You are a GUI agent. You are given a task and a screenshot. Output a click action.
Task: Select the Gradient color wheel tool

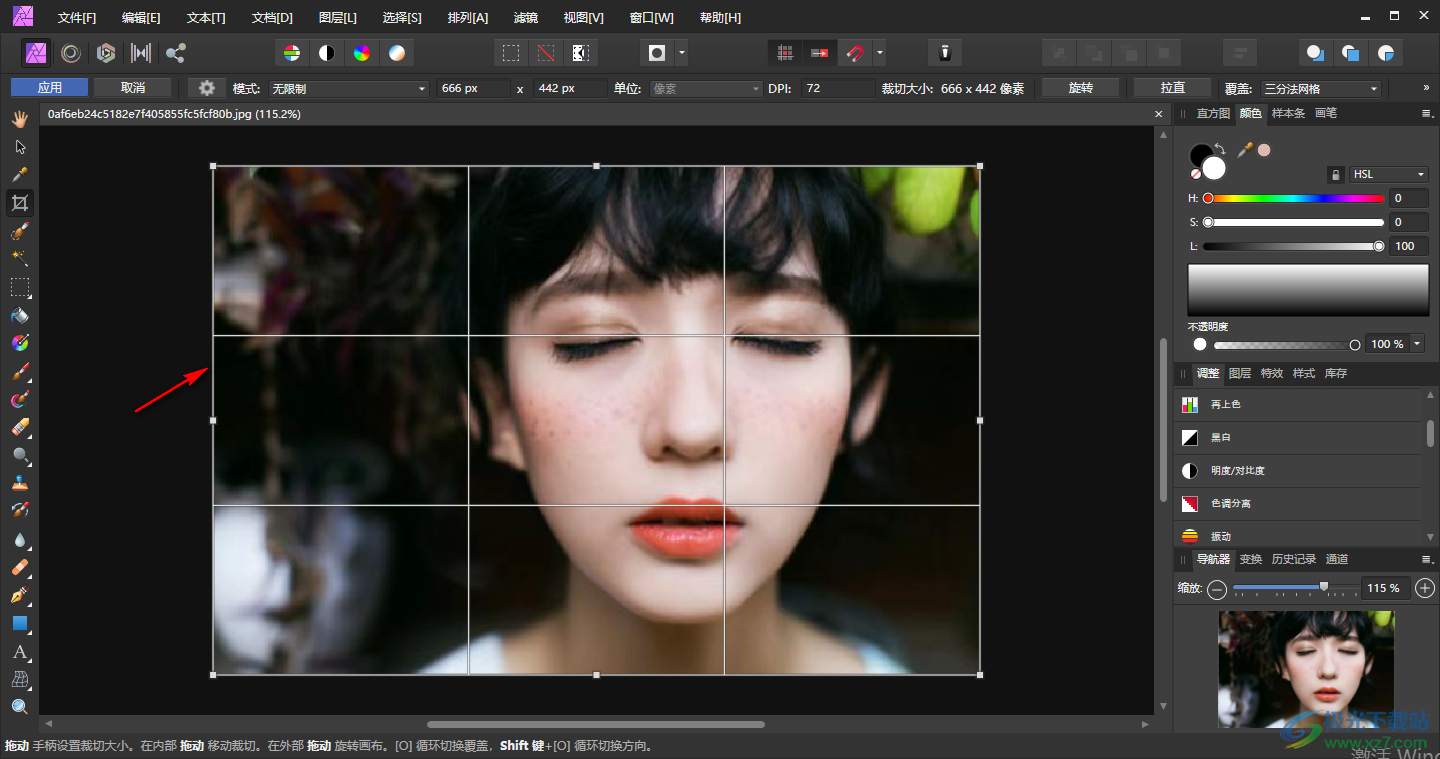19,343
